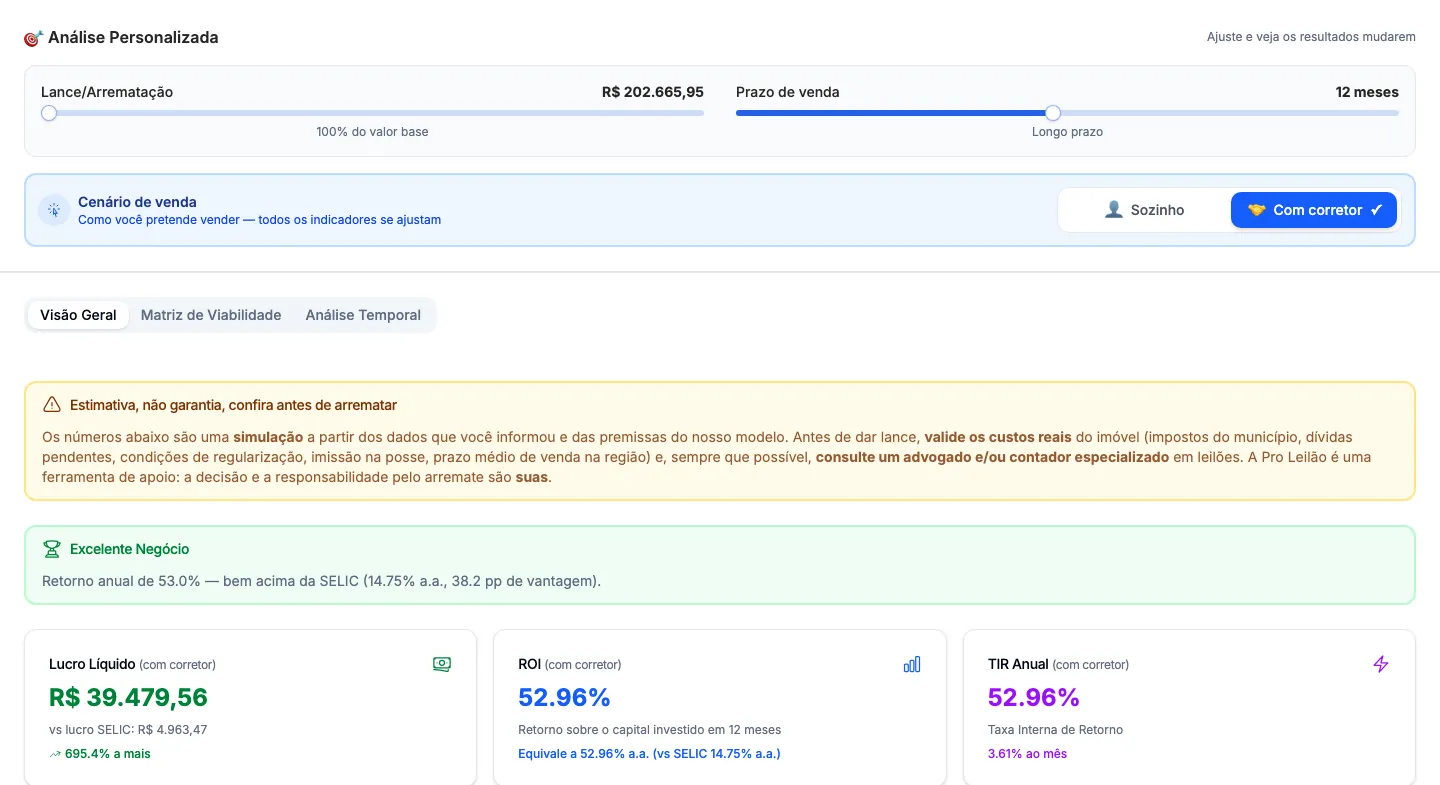The width and height of the screenshot is (1440, 785).
Task: Switch to the Análise Temporal tab
Action: click(x=363, y=315)
